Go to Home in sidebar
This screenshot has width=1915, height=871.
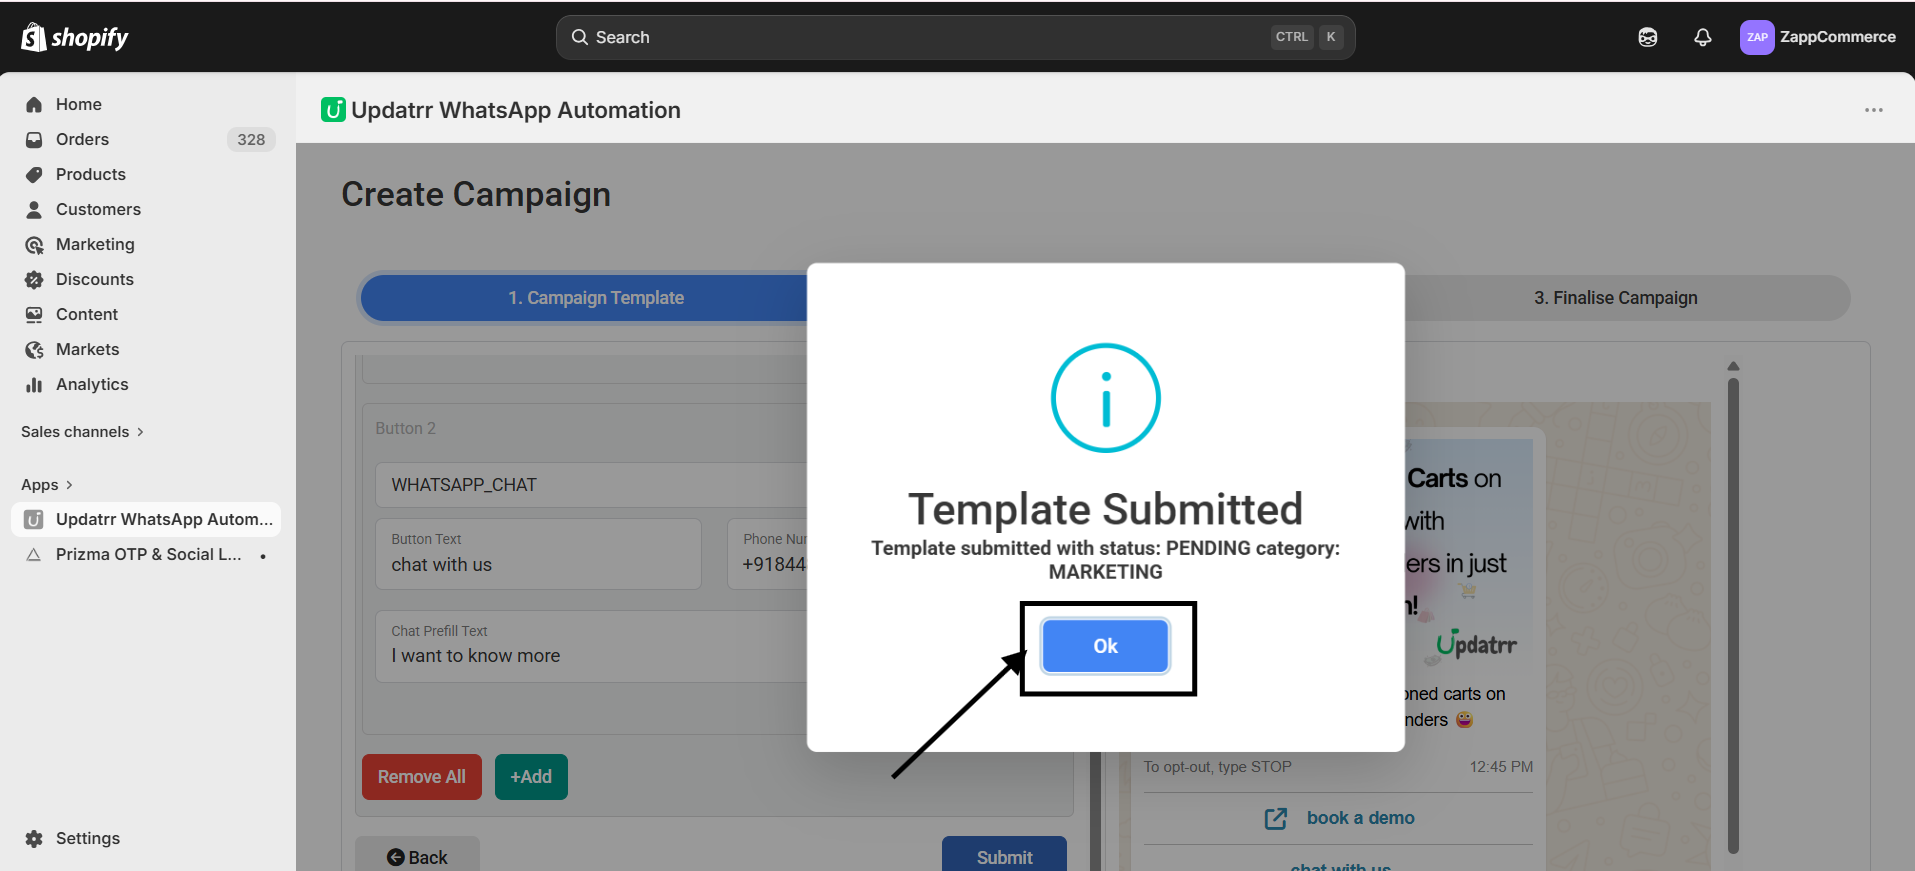pos(79,104)
